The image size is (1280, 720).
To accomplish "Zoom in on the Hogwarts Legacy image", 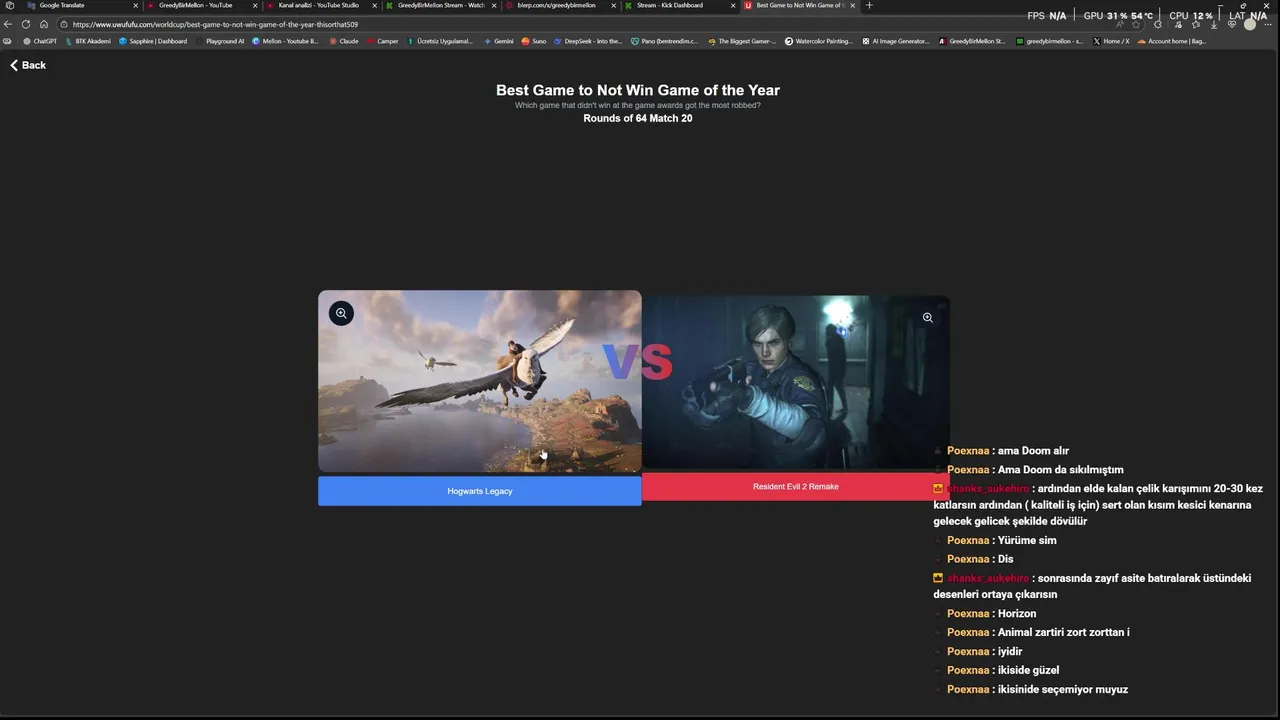I will click(x=341, y=313).
